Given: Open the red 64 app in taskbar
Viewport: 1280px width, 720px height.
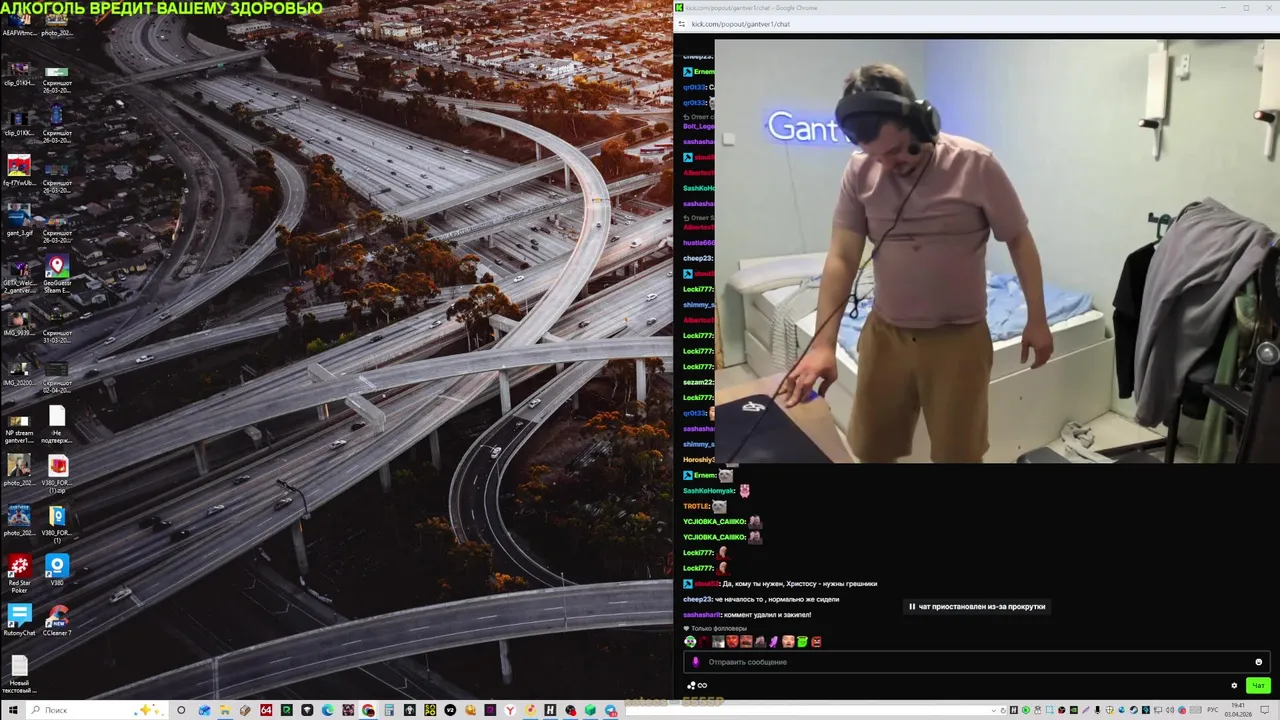Looking at the screenshot, I should [x=266, y=710].
